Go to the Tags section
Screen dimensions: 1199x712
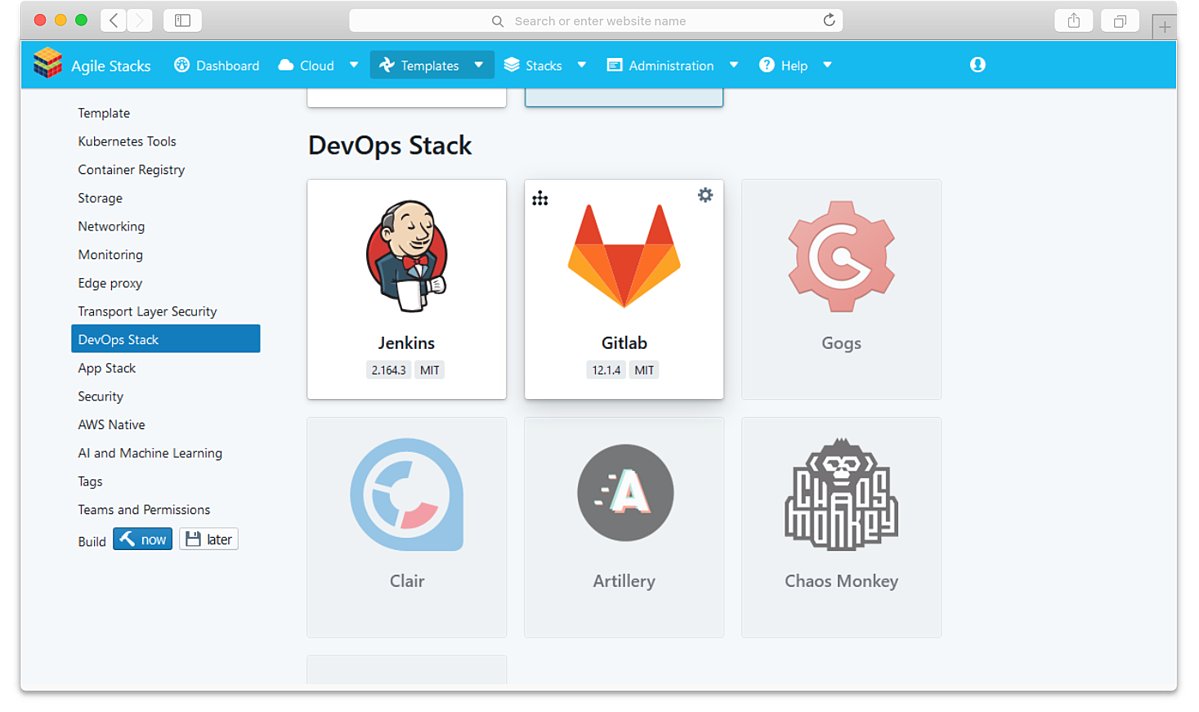click(x=90, y=481)
